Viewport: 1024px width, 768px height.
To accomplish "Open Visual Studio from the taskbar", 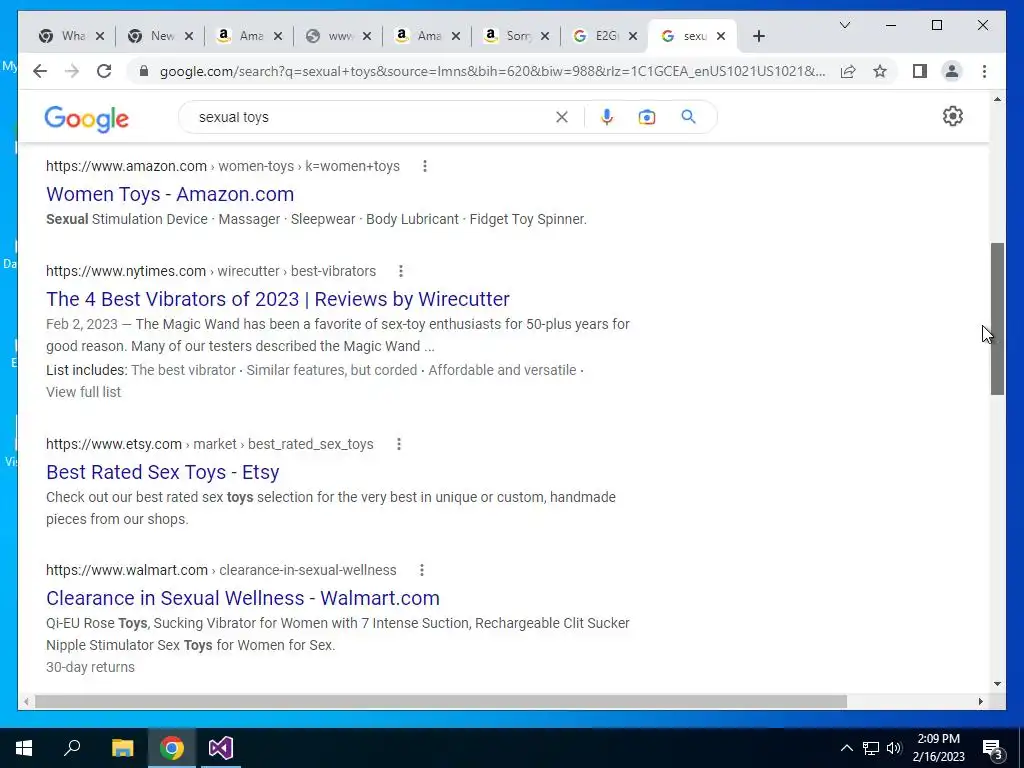I will pyautogui.click(x=221, y=748).
